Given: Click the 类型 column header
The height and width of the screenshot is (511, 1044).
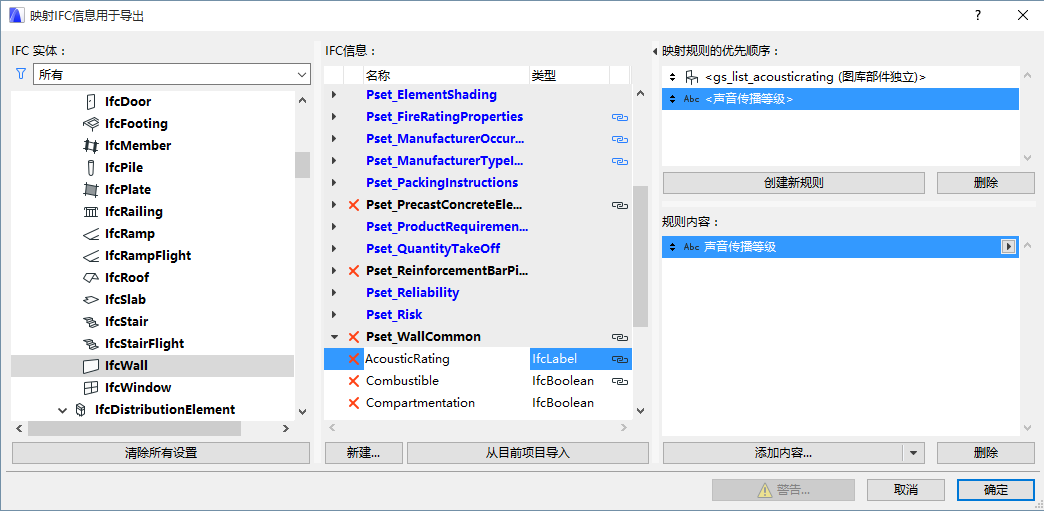Looking at the screenshot, I should 569,75.
